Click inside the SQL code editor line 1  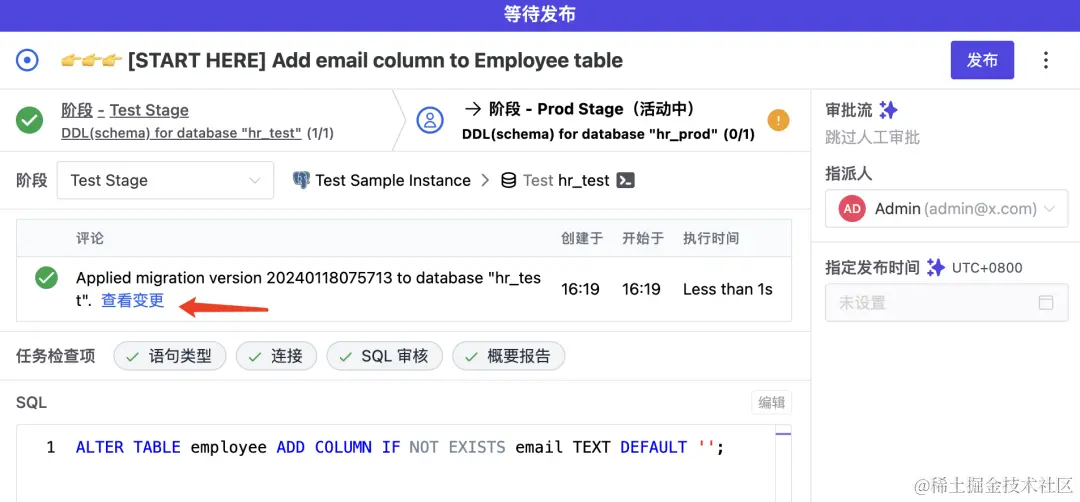point(399,448)
